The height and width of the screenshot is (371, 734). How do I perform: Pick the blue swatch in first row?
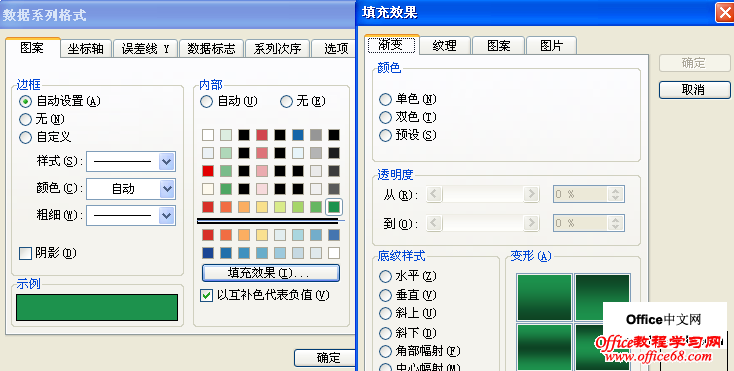tap(298, 135)
